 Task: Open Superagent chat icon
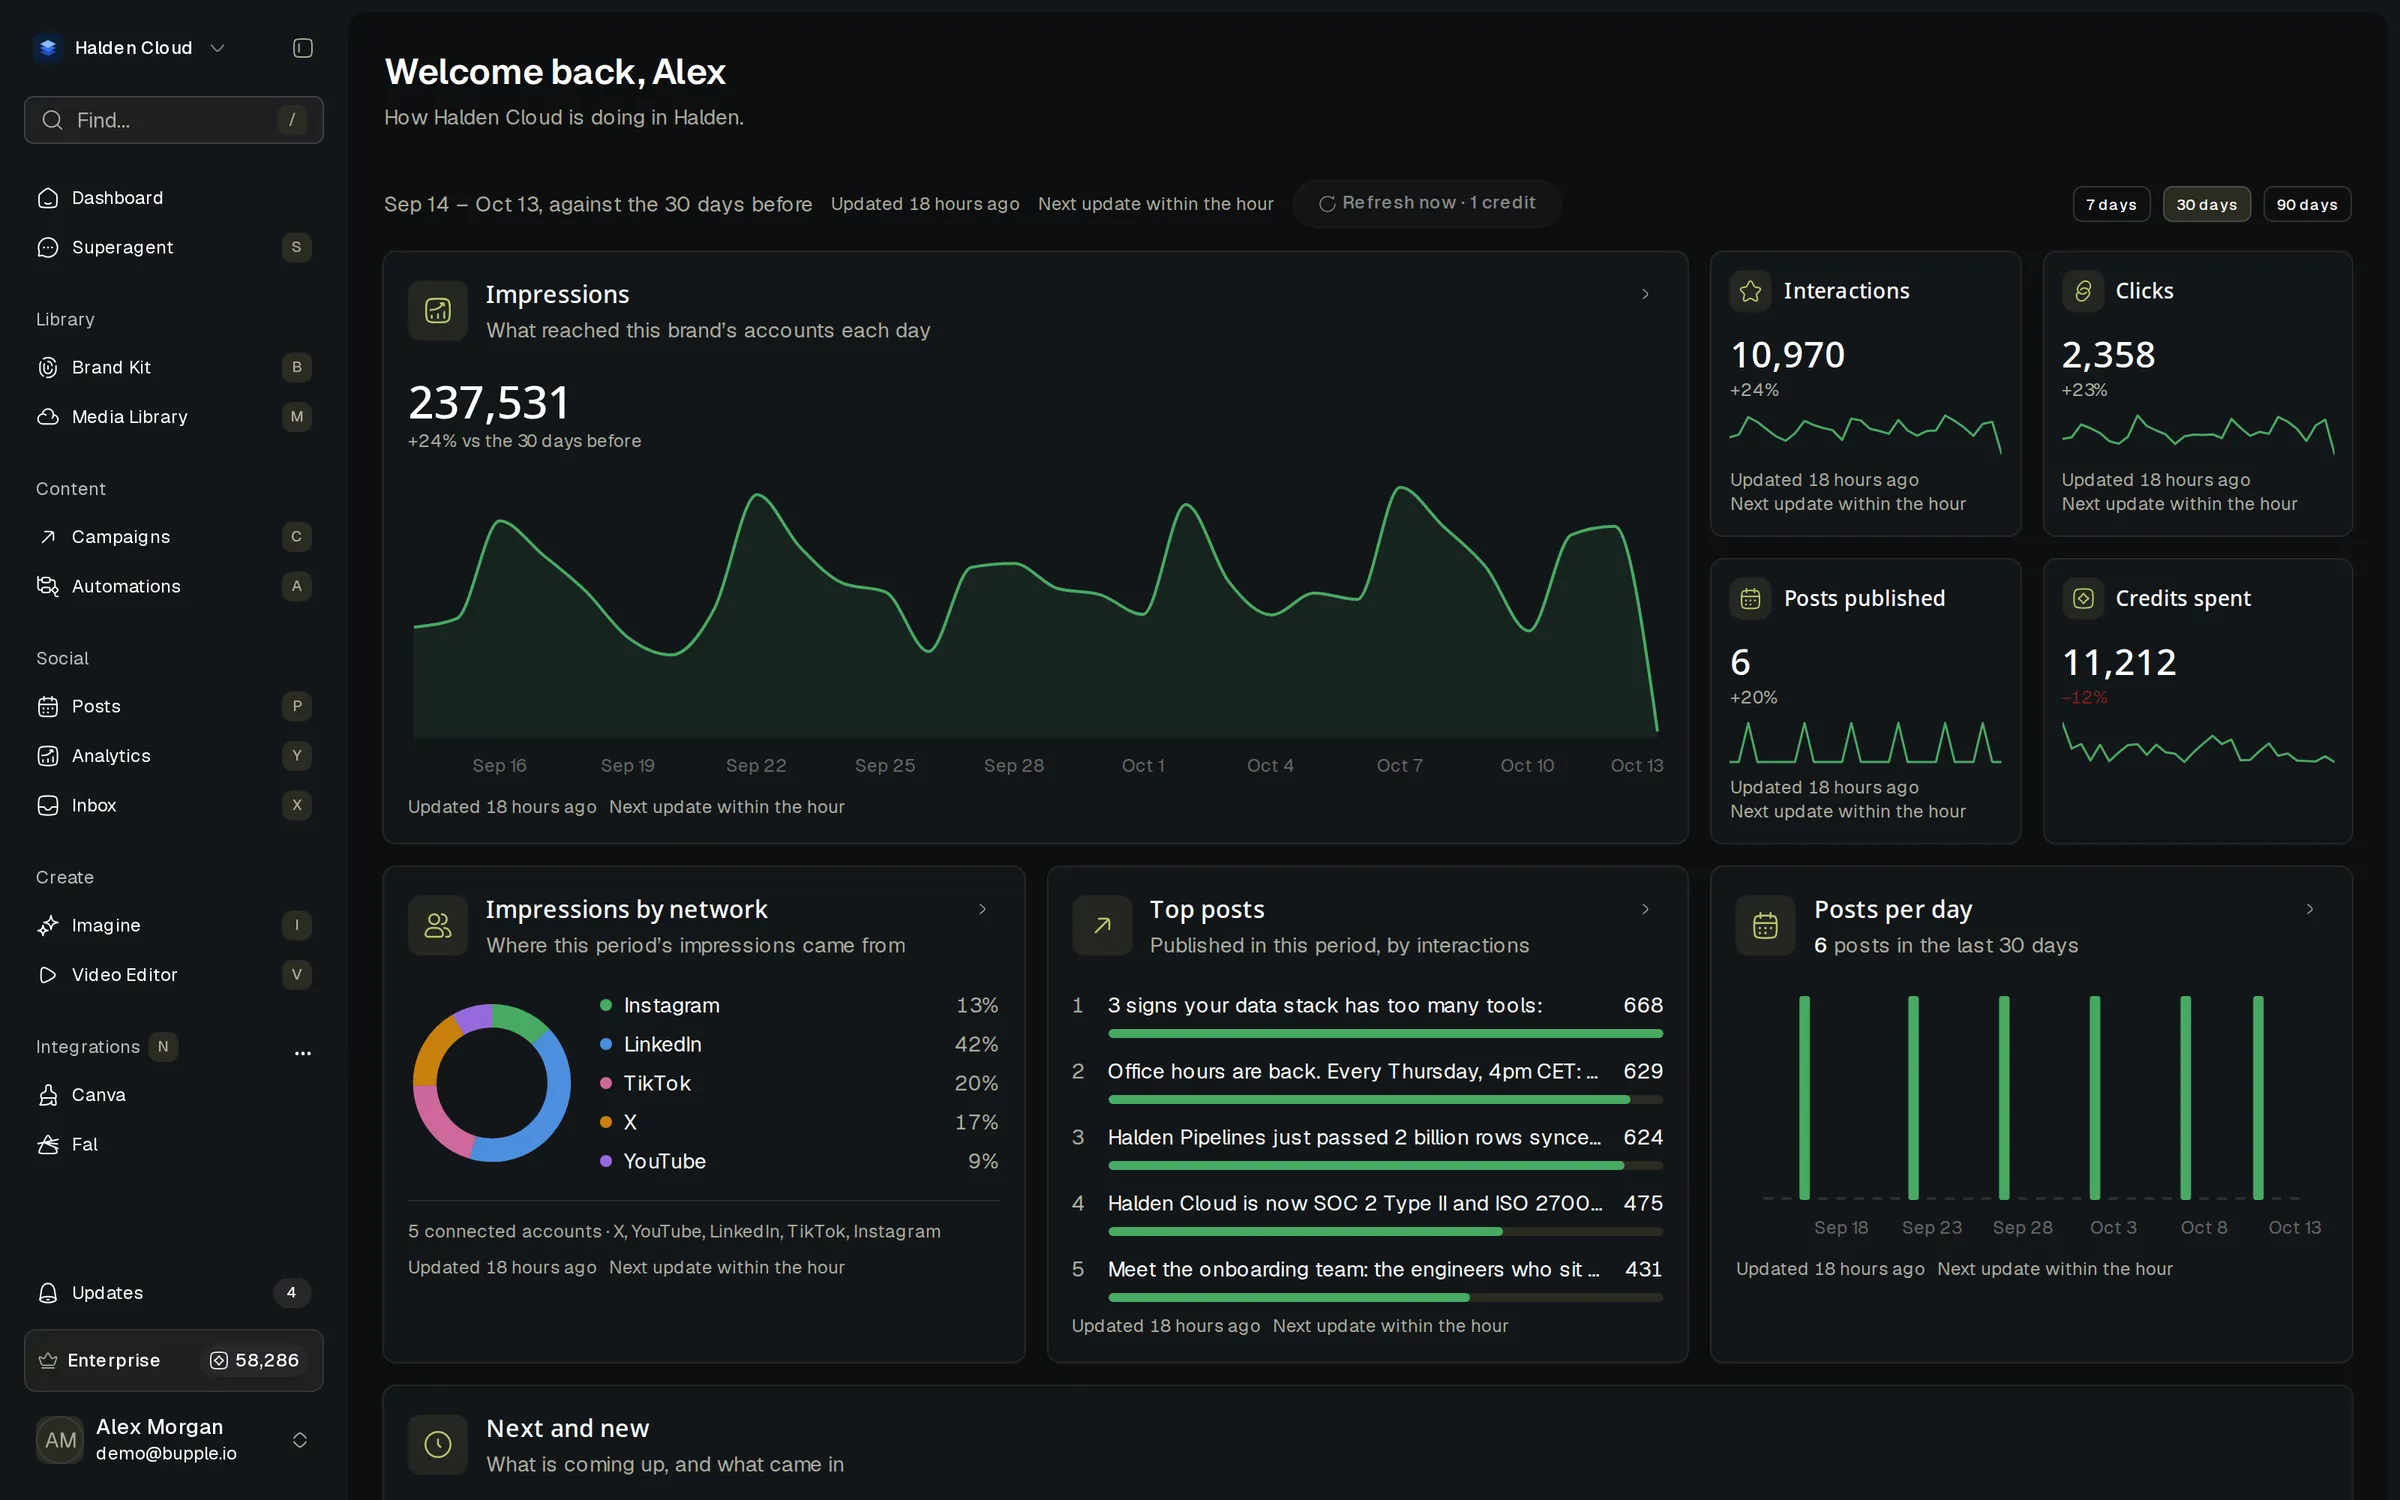pyautogui.click(x=48, y=247)
